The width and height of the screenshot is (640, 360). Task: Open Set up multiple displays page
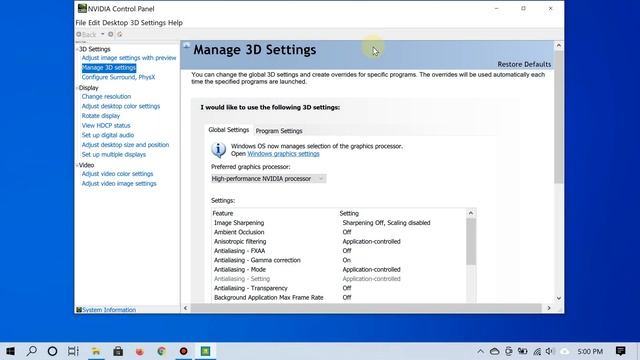click(114, 155)
